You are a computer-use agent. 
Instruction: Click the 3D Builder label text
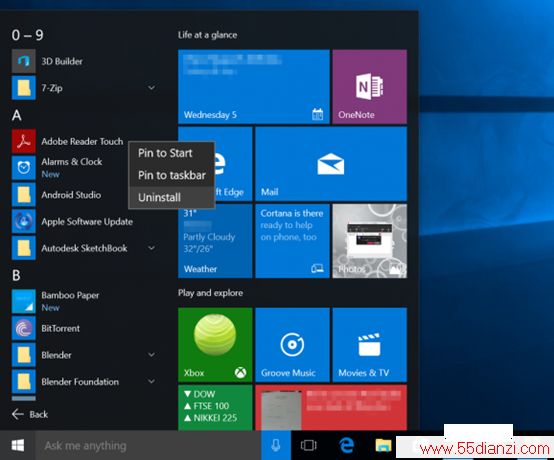pyautogui.click(x=62, y=61)
